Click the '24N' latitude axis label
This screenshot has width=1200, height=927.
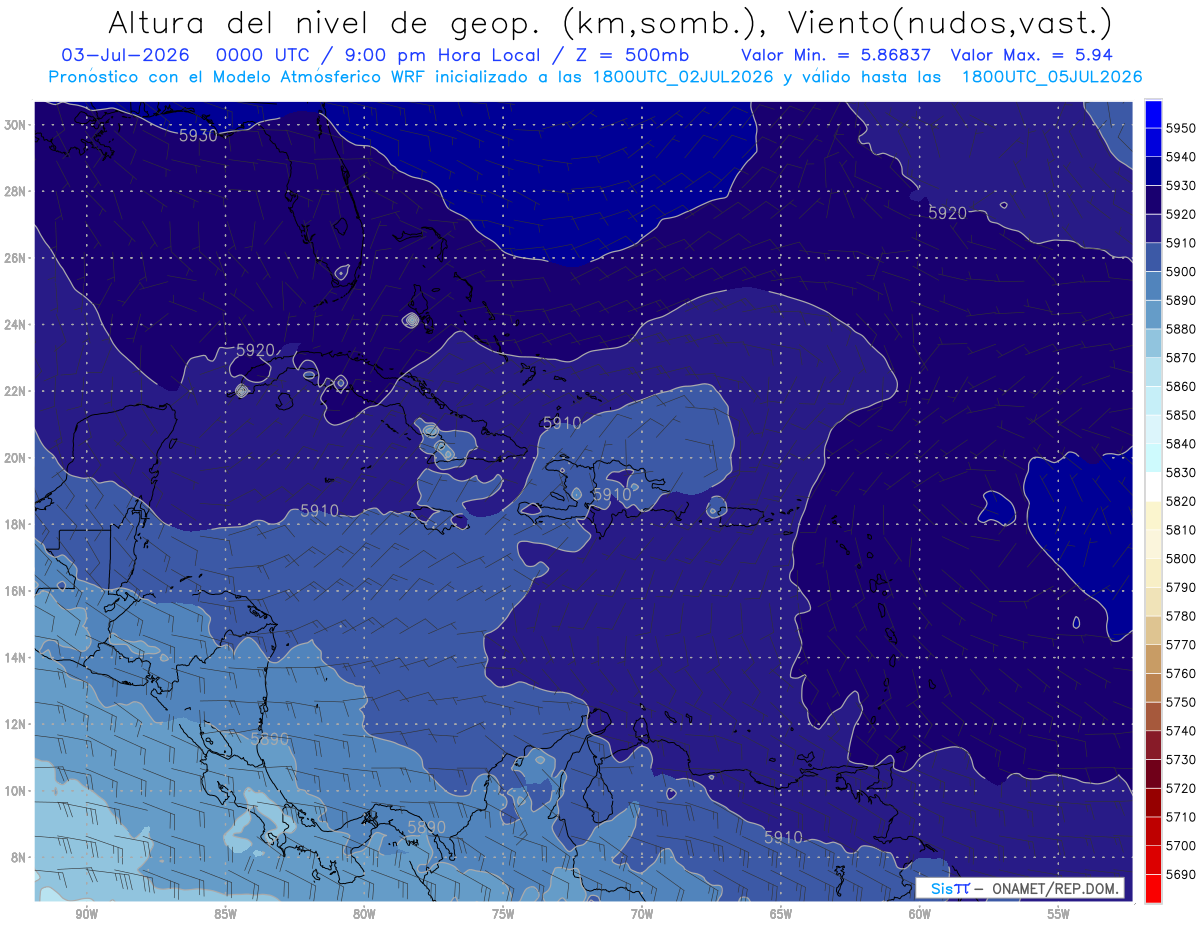point(15,324)
